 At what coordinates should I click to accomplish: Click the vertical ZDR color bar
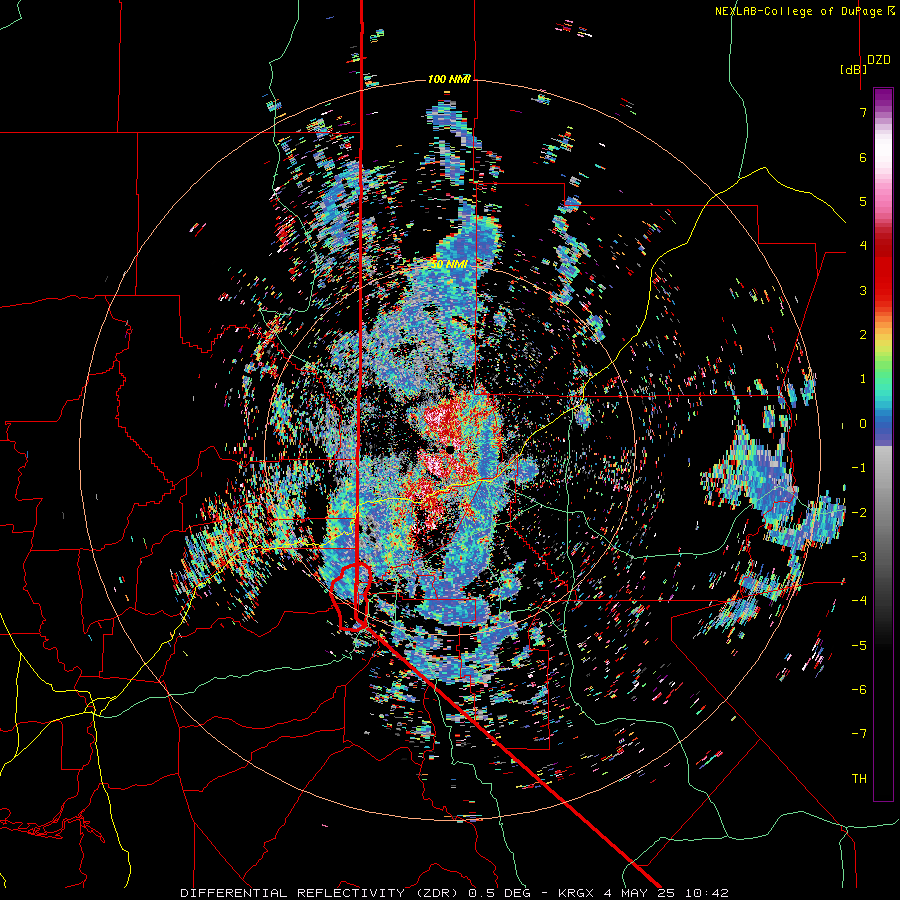[883, 444]
